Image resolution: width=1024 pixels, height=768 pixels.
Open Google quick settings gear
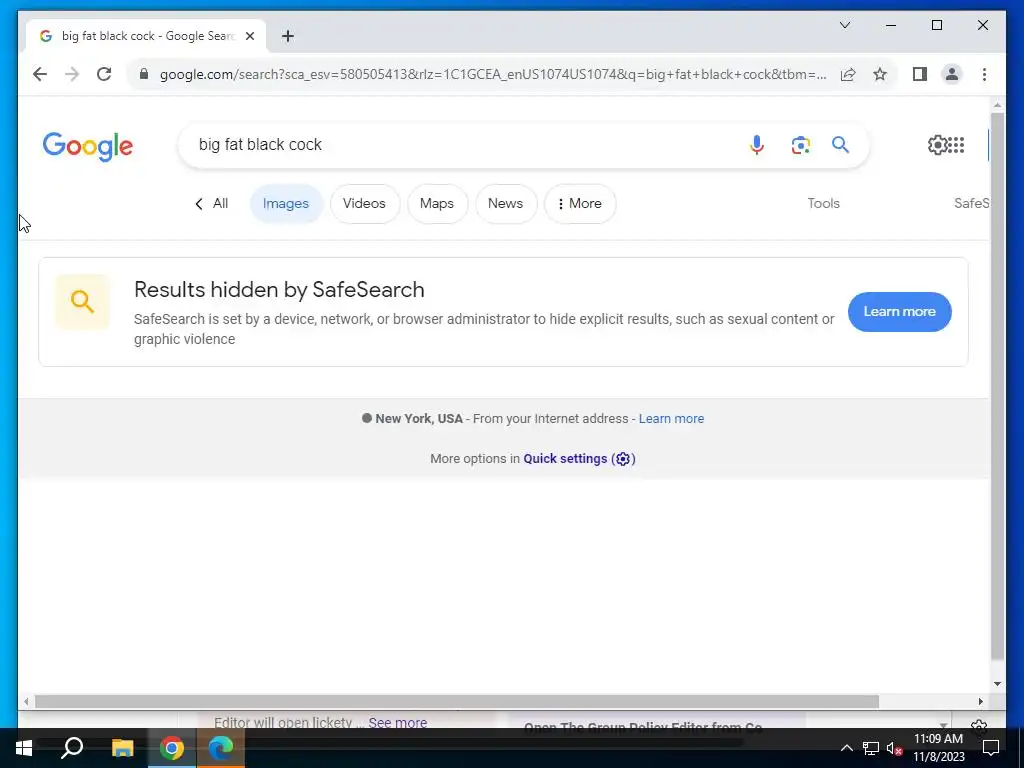[x=937, y=144]
